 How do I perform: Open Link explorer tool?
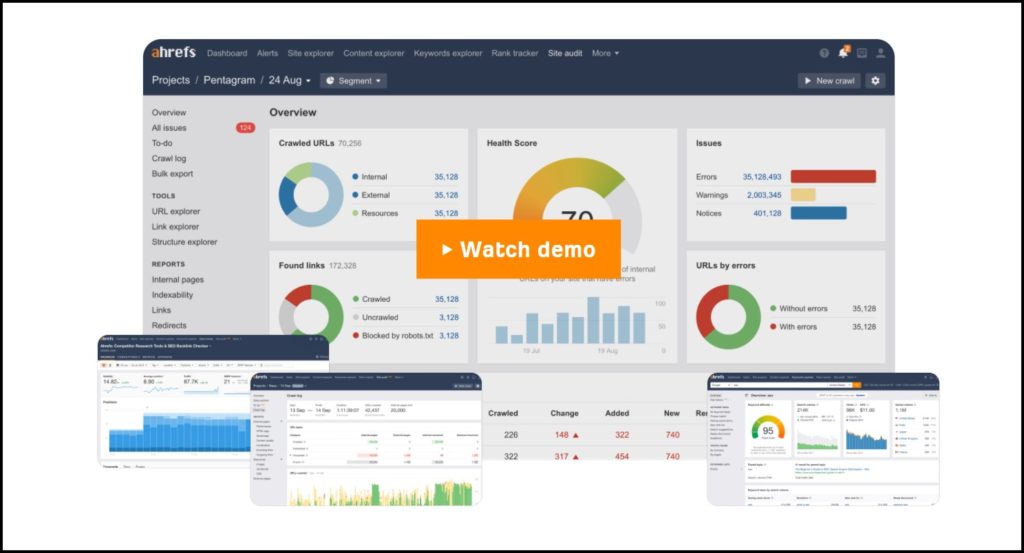175,227
